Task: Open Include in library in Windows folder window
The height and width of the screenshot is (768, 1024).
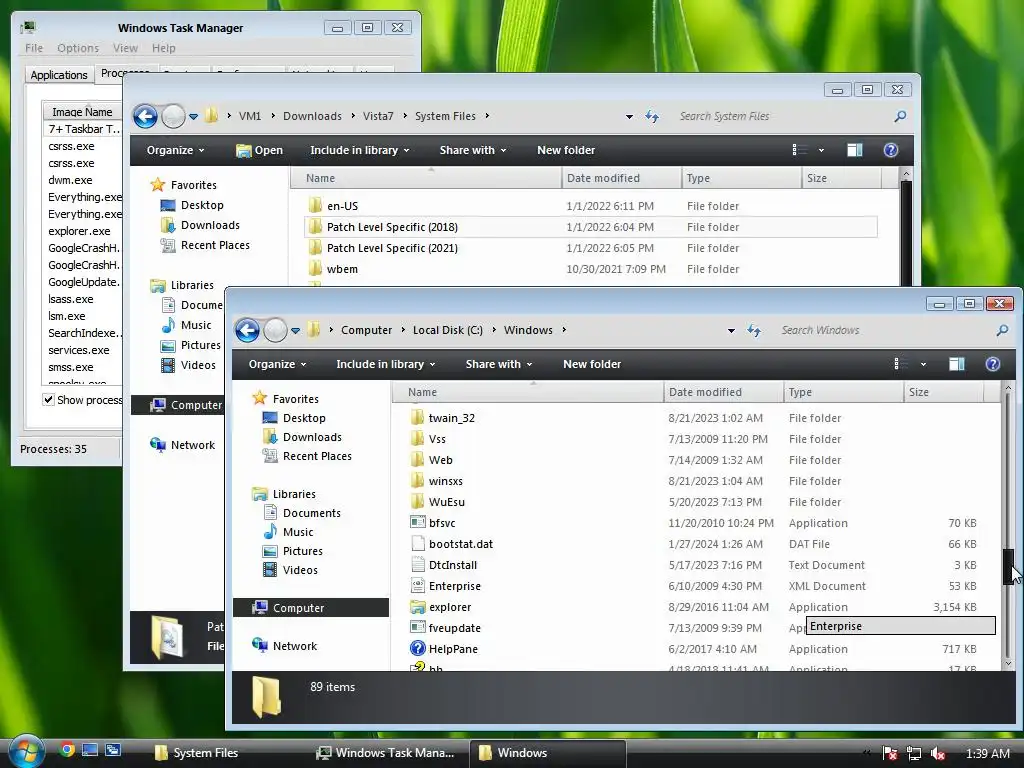Action: pos(386,364)
